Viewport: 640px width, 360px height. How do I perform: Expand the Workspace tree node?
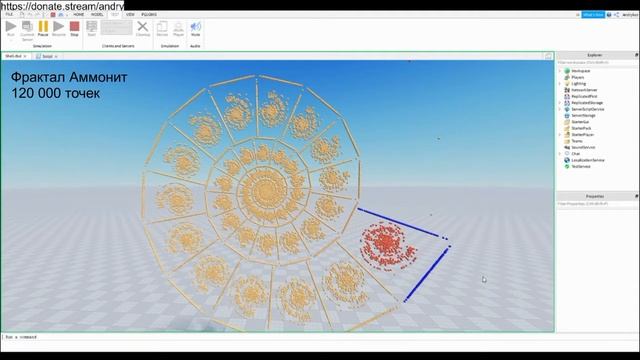560,71
